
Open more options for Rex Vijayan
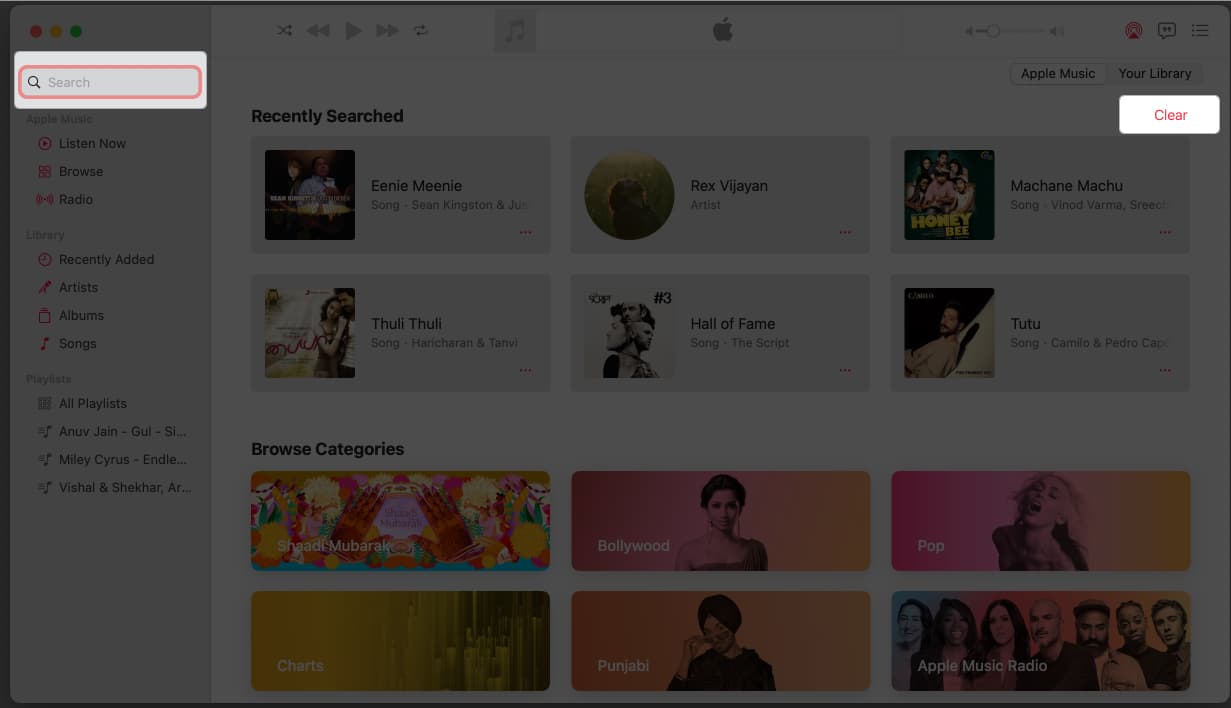845,232
